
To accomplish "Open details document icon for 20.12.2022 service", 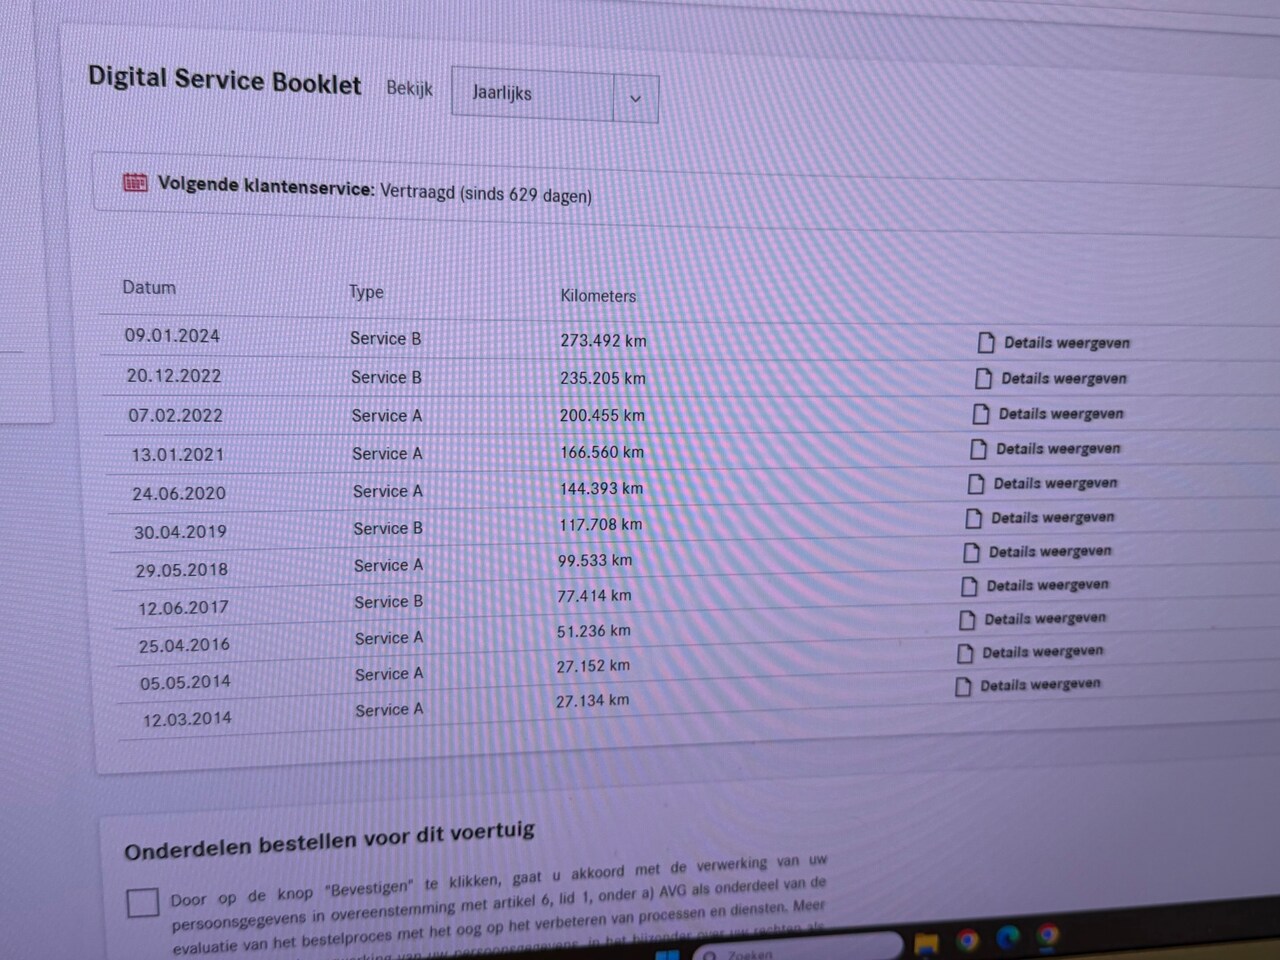I will coord(984,378).
